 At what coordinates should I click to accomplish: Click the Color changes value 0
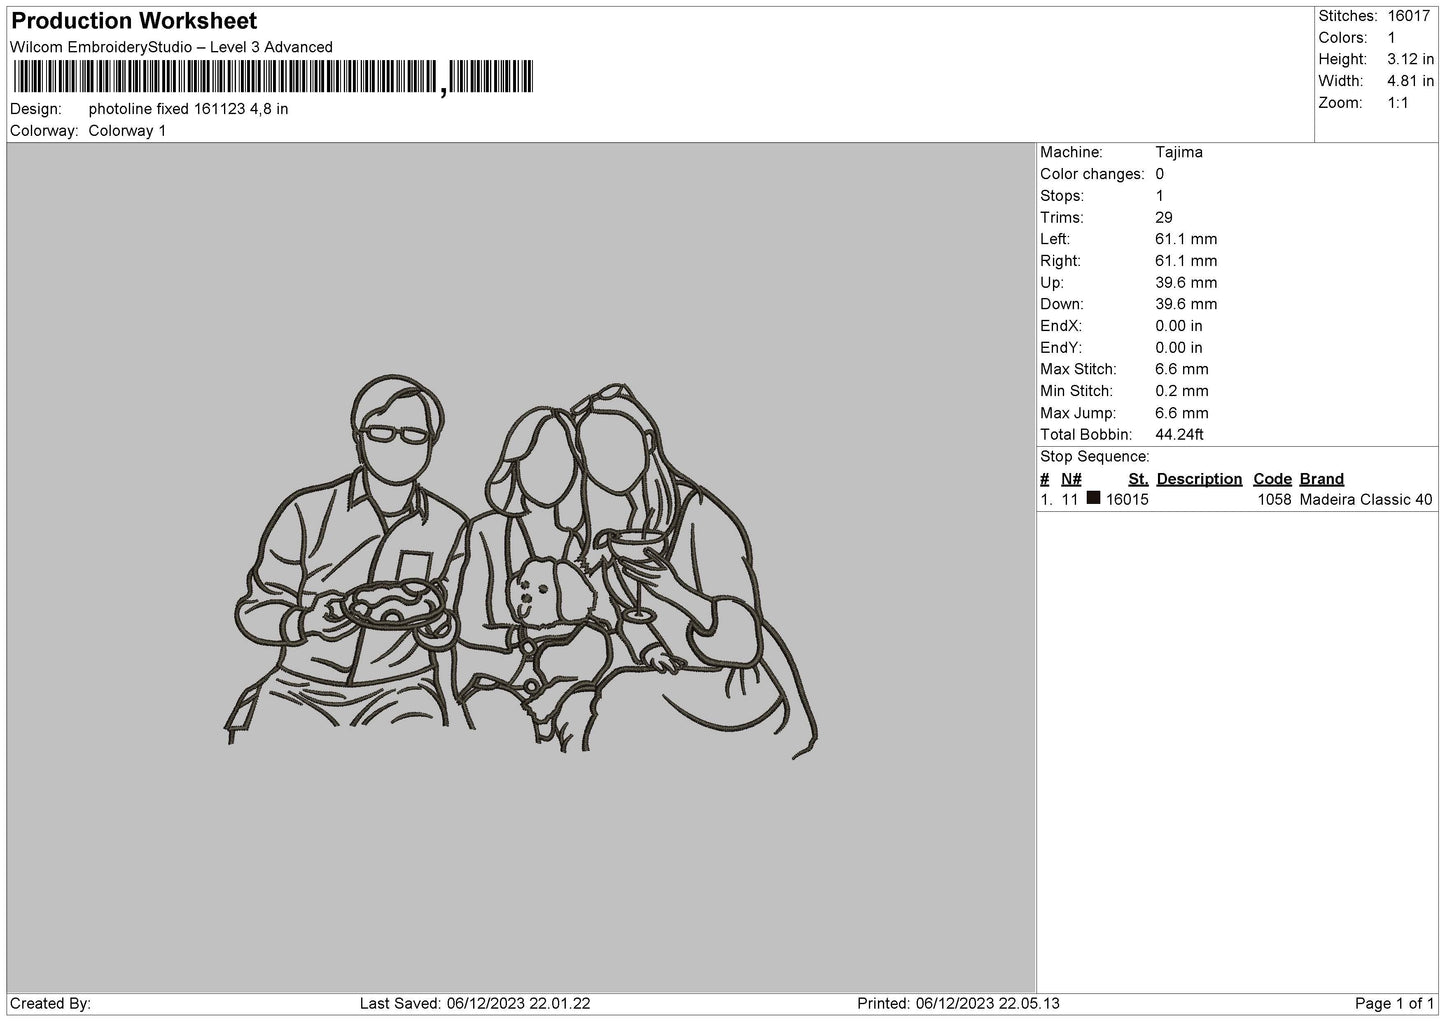[x=1160, y=174]
